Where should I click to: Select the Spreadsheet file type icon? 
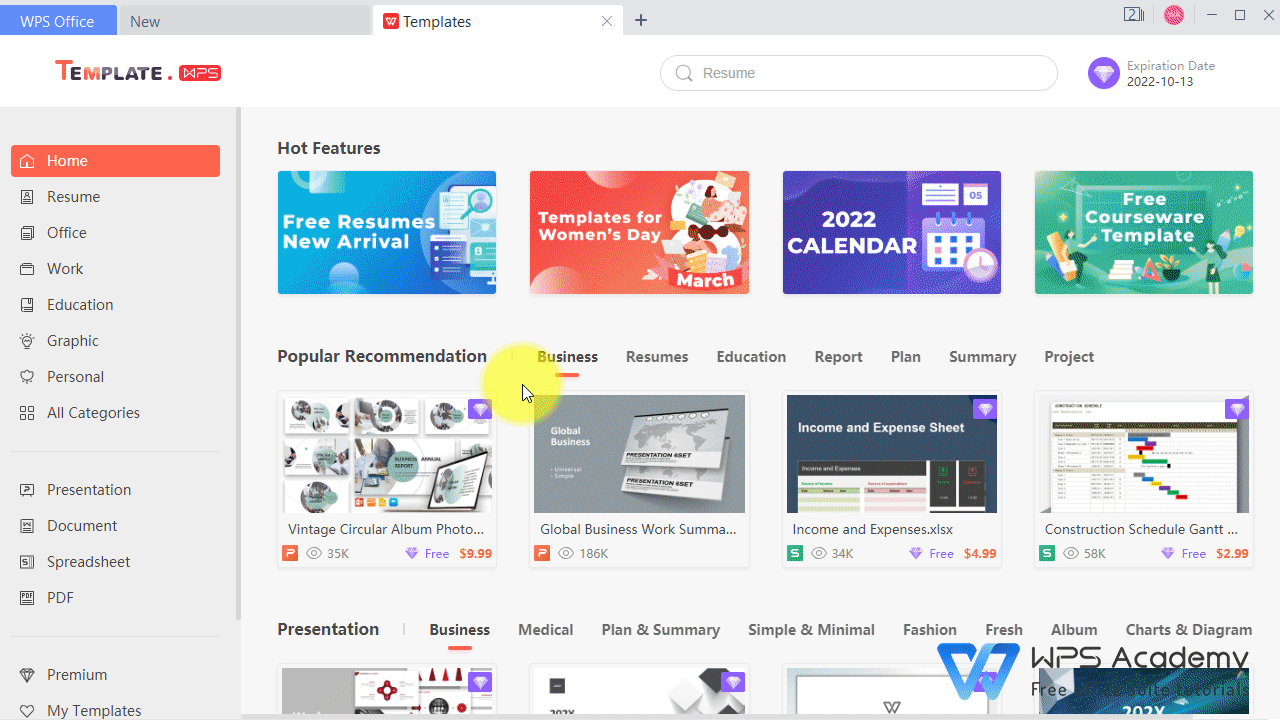click(27, 562)
